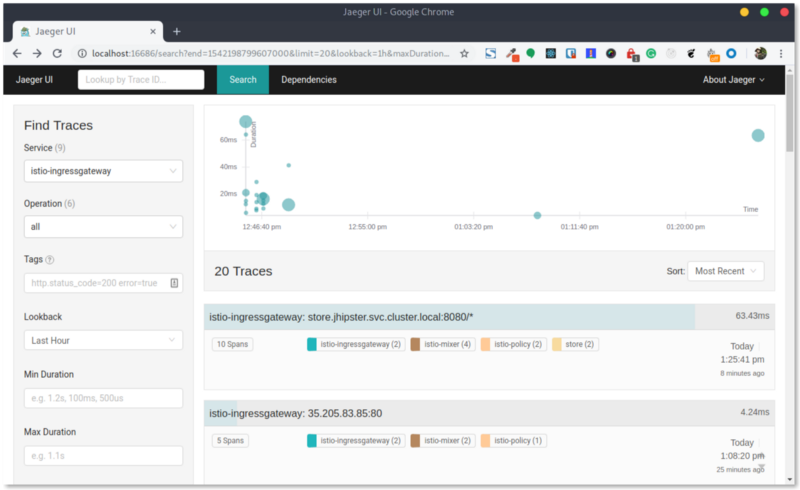The width and height of the screenshot is (800, 490).
Task: Click the istio-policy (1) service tag
Action: (512, 440)
